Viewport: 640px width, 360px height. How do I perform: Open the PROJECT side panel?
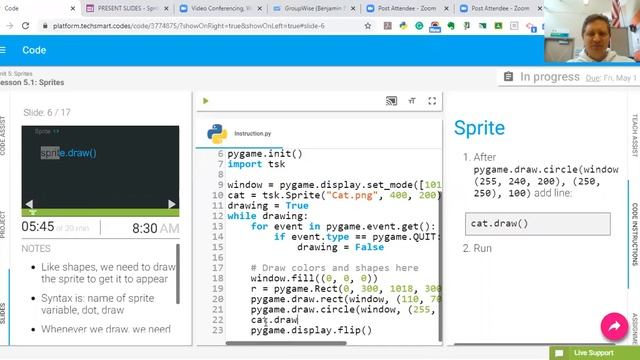(3, 224)
